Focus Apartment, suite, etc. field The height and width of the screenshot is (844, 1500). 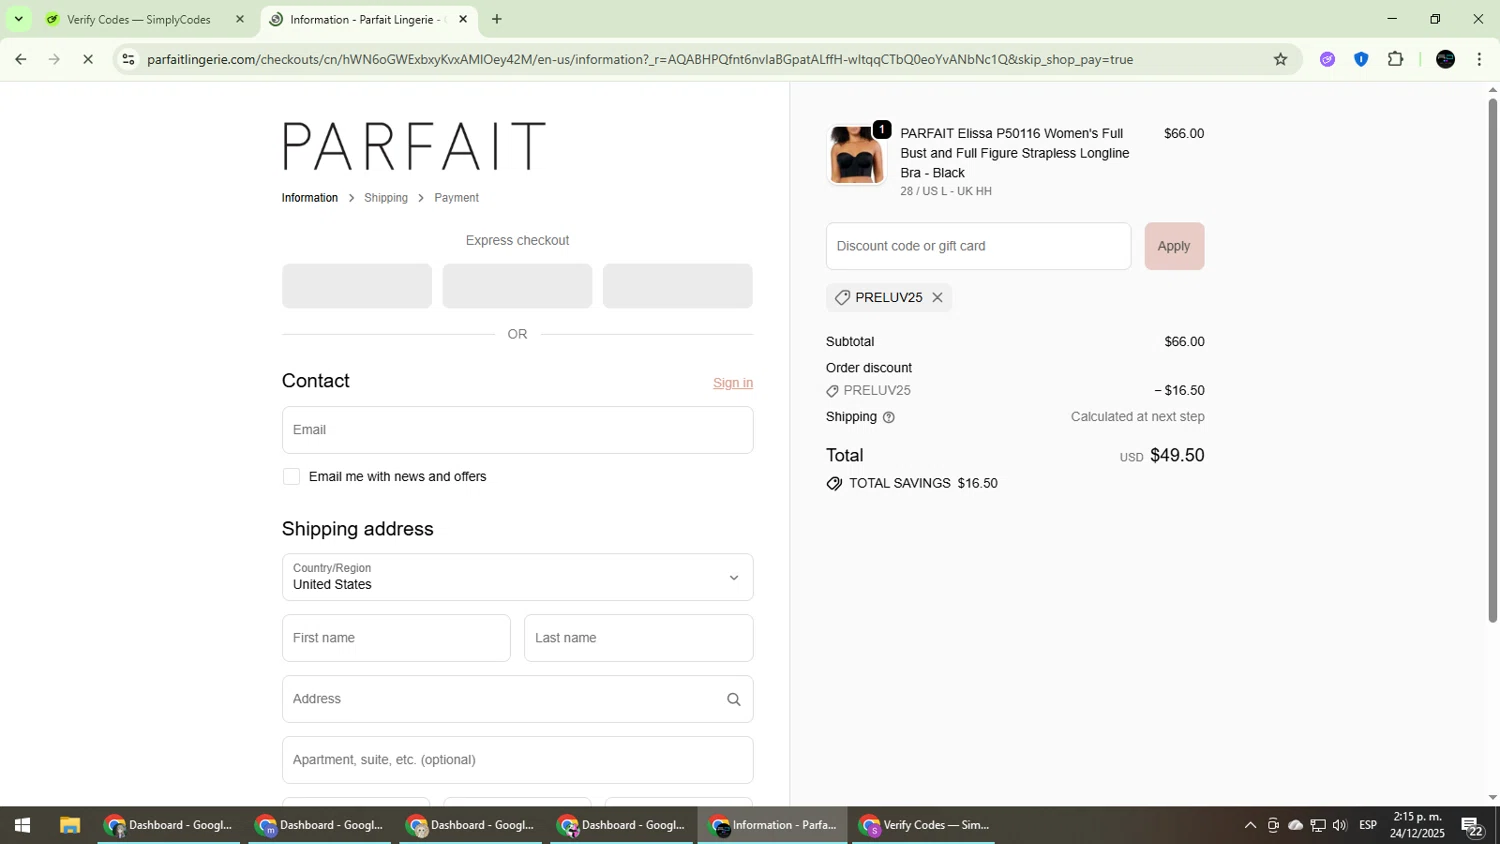click(x=517, y=760)
